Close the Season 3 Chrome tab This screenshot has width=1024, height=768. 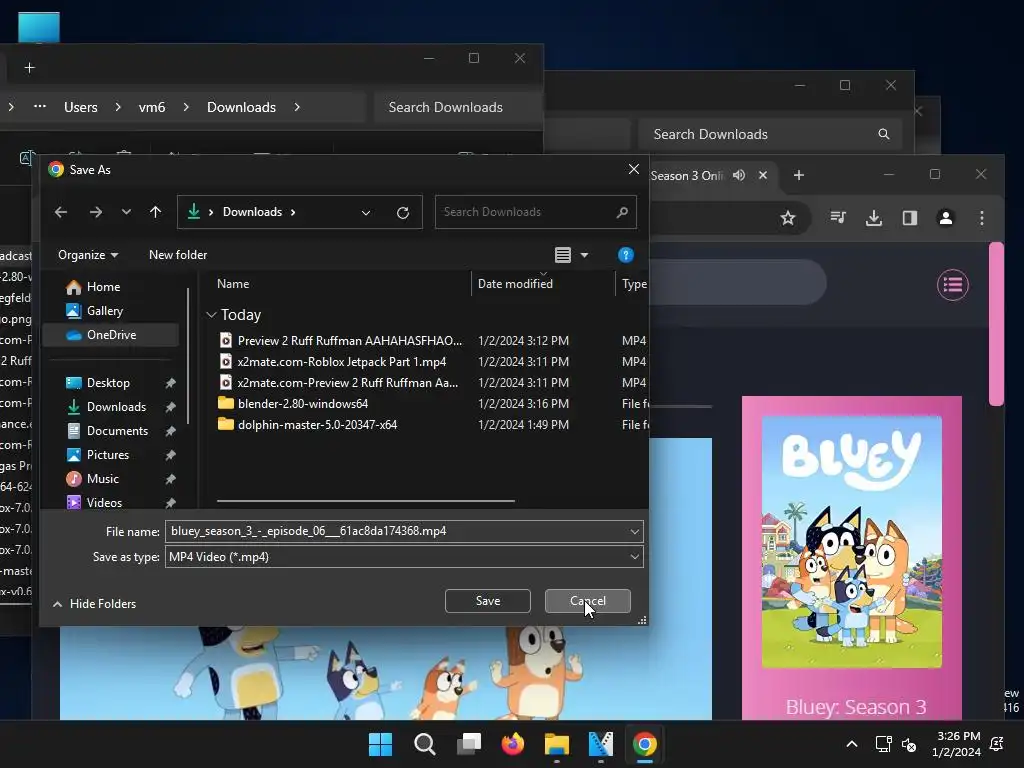point(763,175)
